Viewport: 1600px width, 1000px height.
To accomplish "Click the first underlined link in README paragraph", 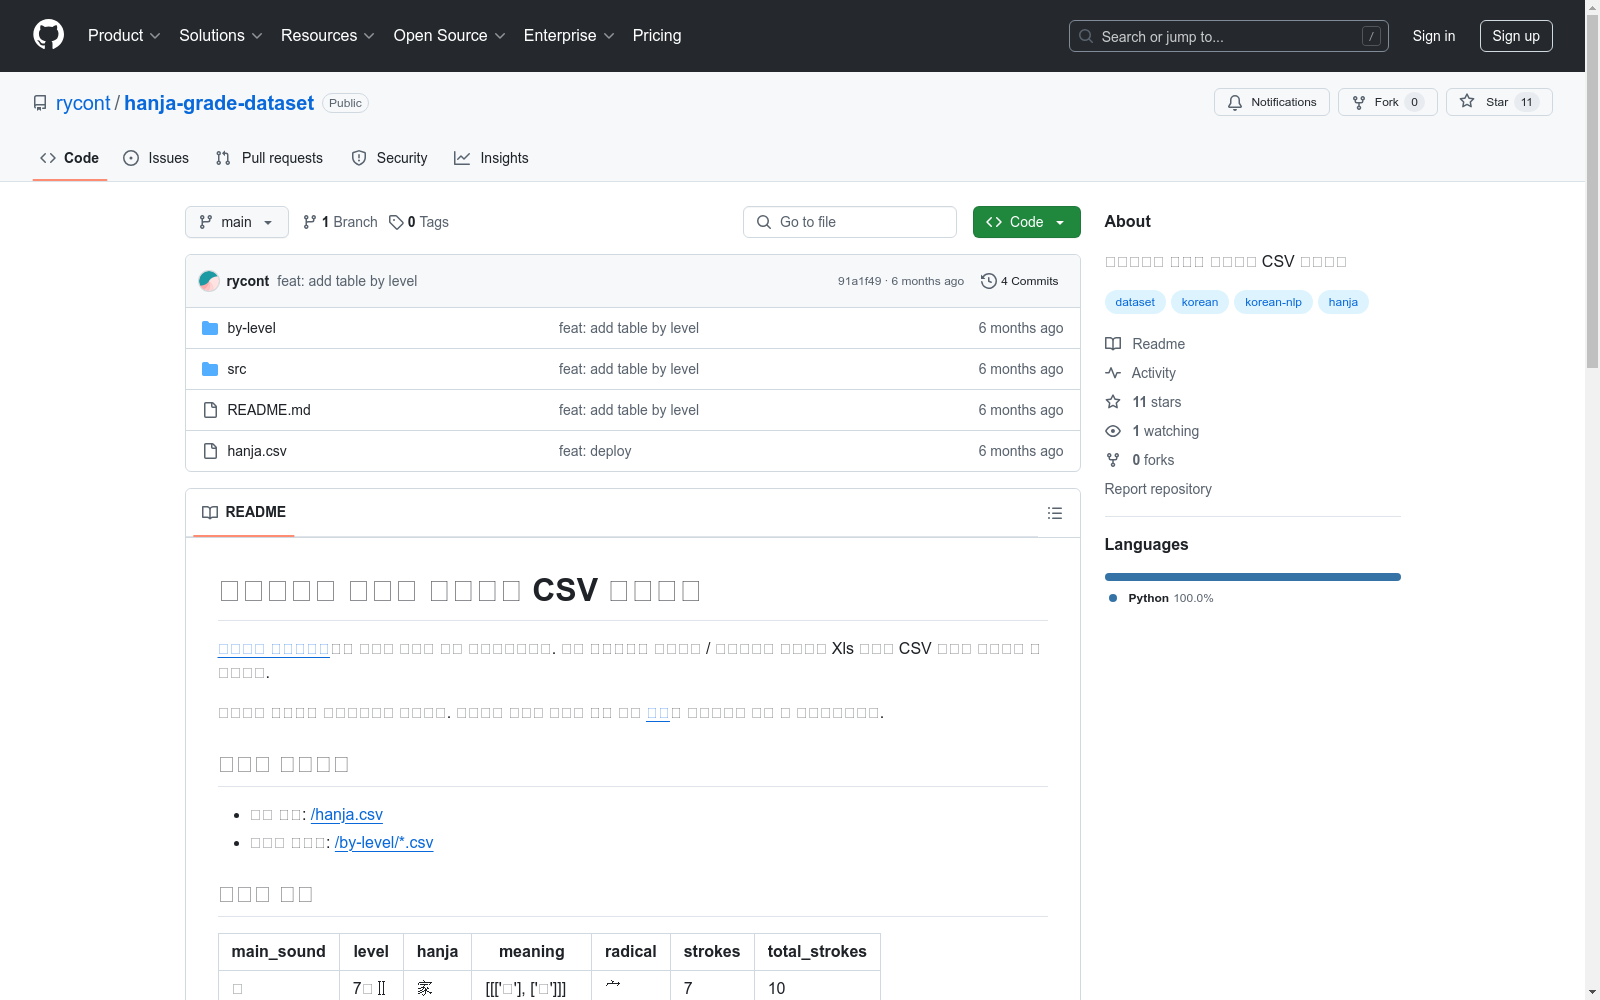I will 274,649.
